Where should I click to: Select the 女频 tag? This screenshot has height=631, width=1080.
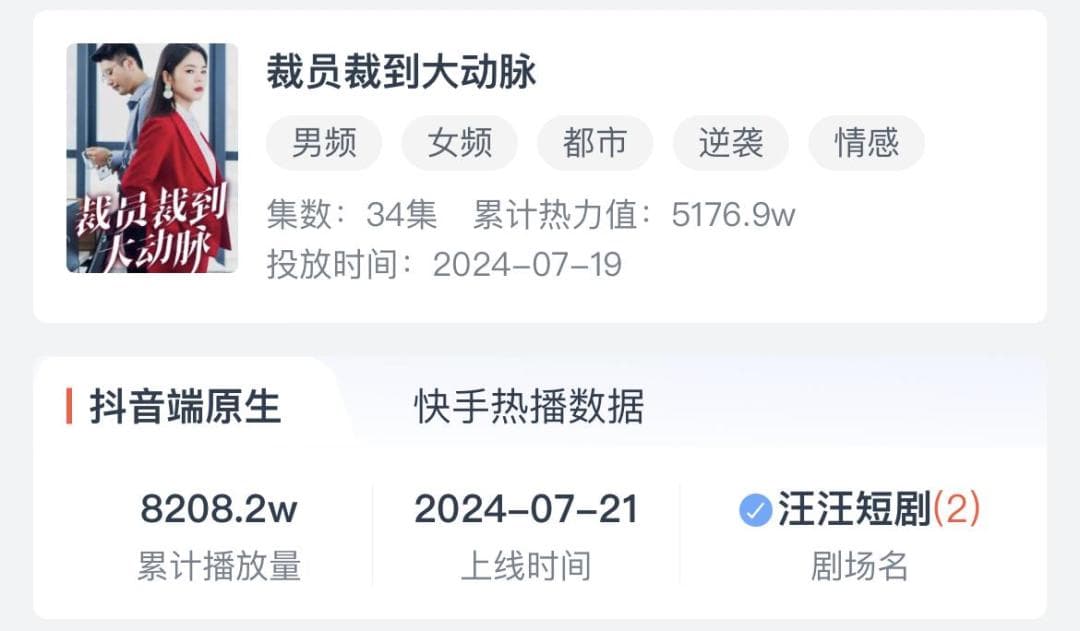click(459, 143)
